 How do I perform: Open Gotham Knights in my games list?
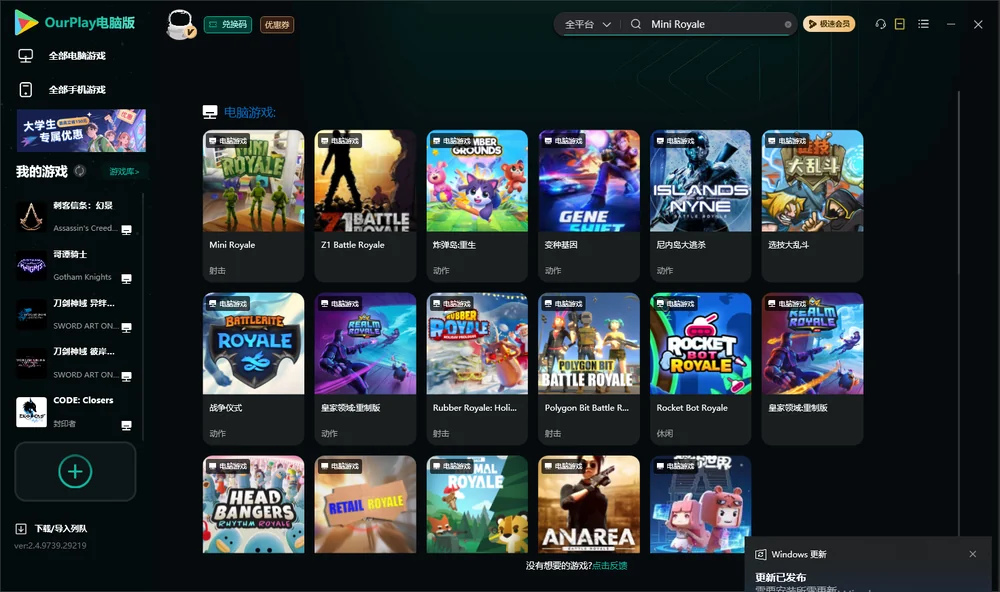[x=74, y=265]
